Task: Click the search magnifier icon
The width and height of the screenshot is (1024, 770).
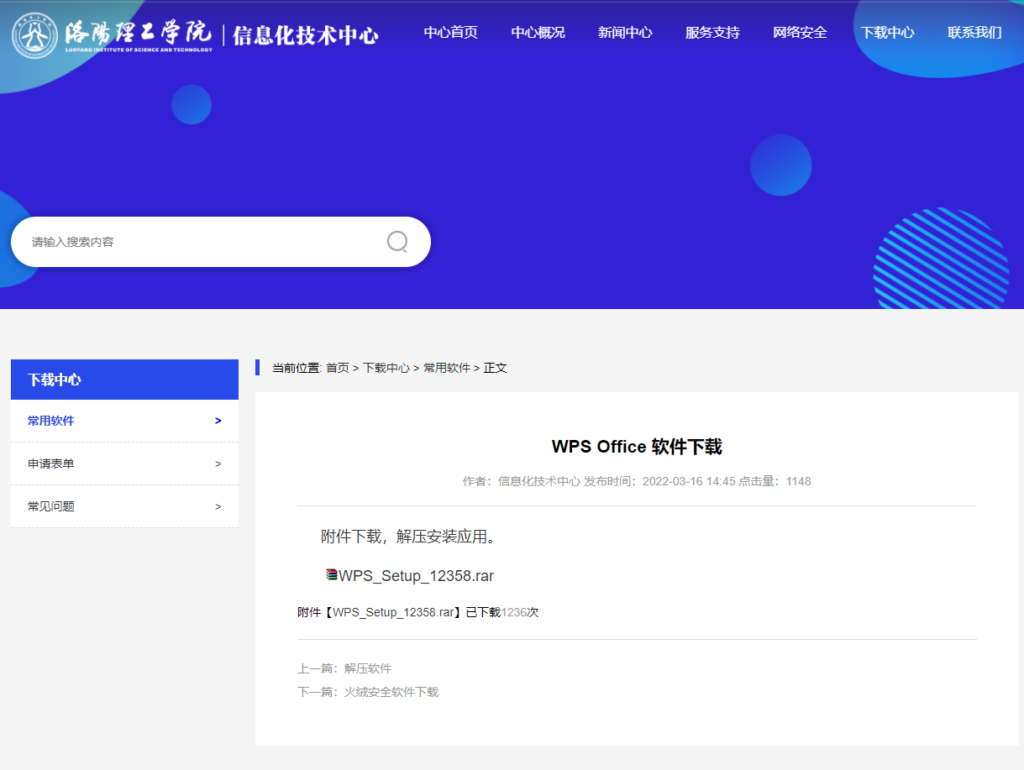Action: tap(397, 242)
